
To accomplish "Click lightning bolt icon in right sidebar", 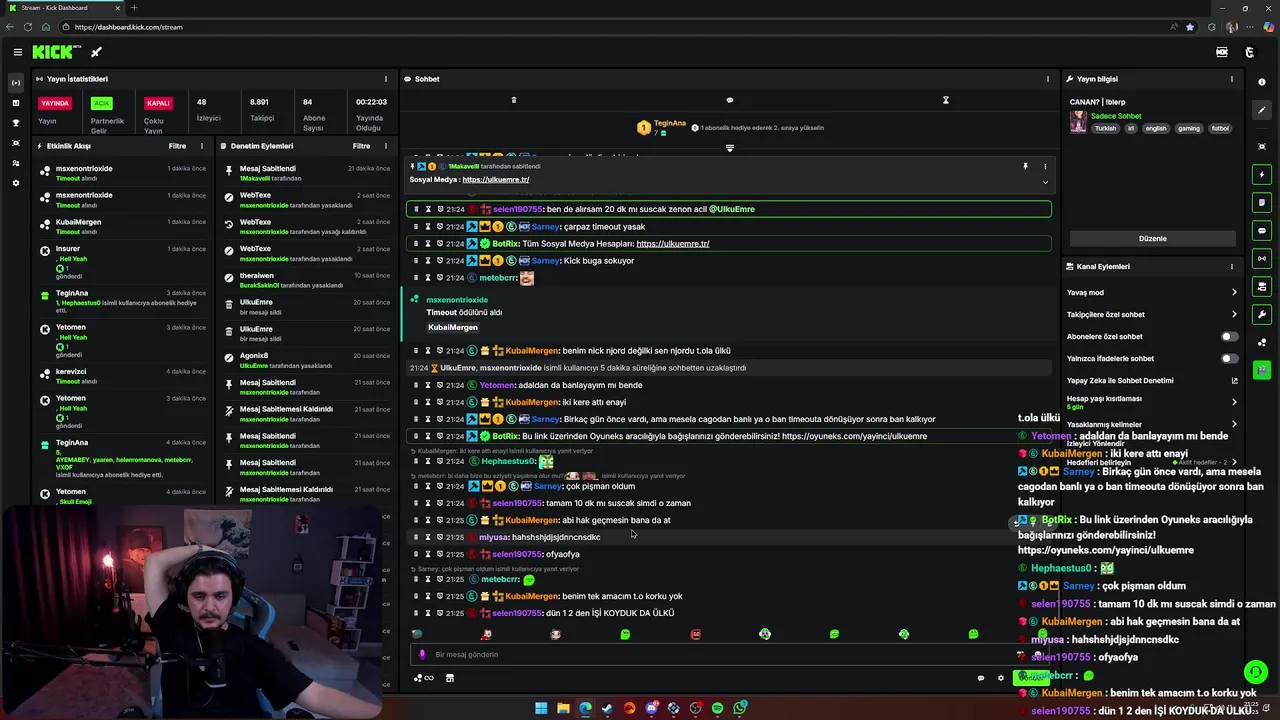I will (x=1262, y=174).
